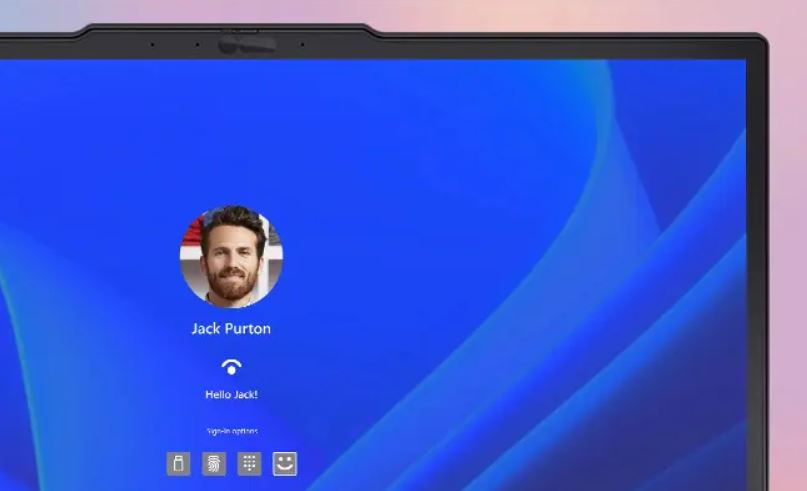Click the sensor dot just left of webcam

pyautogui.click(x=197, y=44)
